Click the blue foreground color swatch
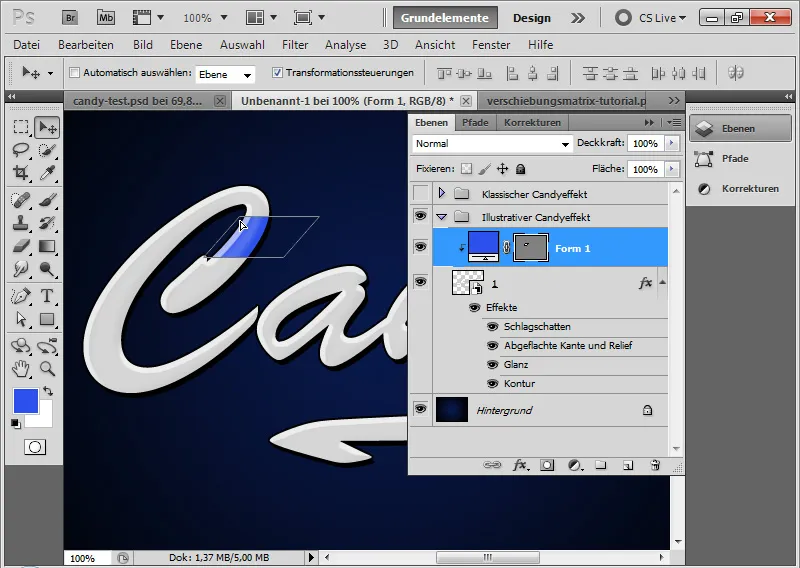800x568 pixels. (x=26, y=401)
